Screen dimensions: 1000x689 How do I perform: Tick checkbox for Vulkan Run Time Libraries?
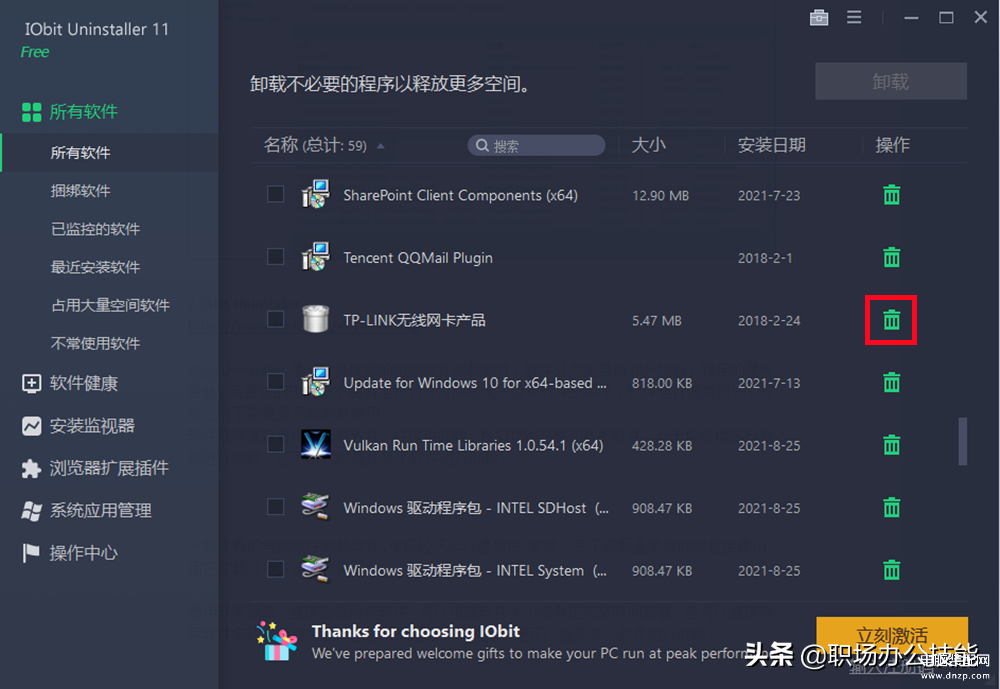tap(276, 444)
